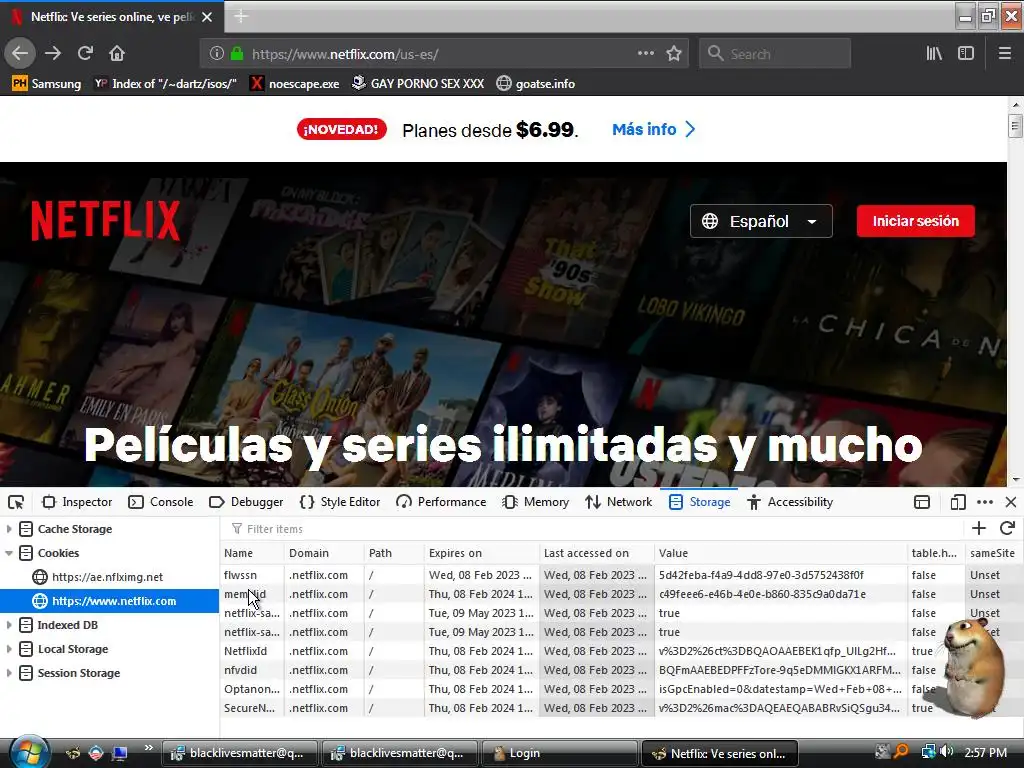The width and height of the screenshot is (1024, 768).
Task: Go back with the browser back arrow
Action: coord(20,53)
